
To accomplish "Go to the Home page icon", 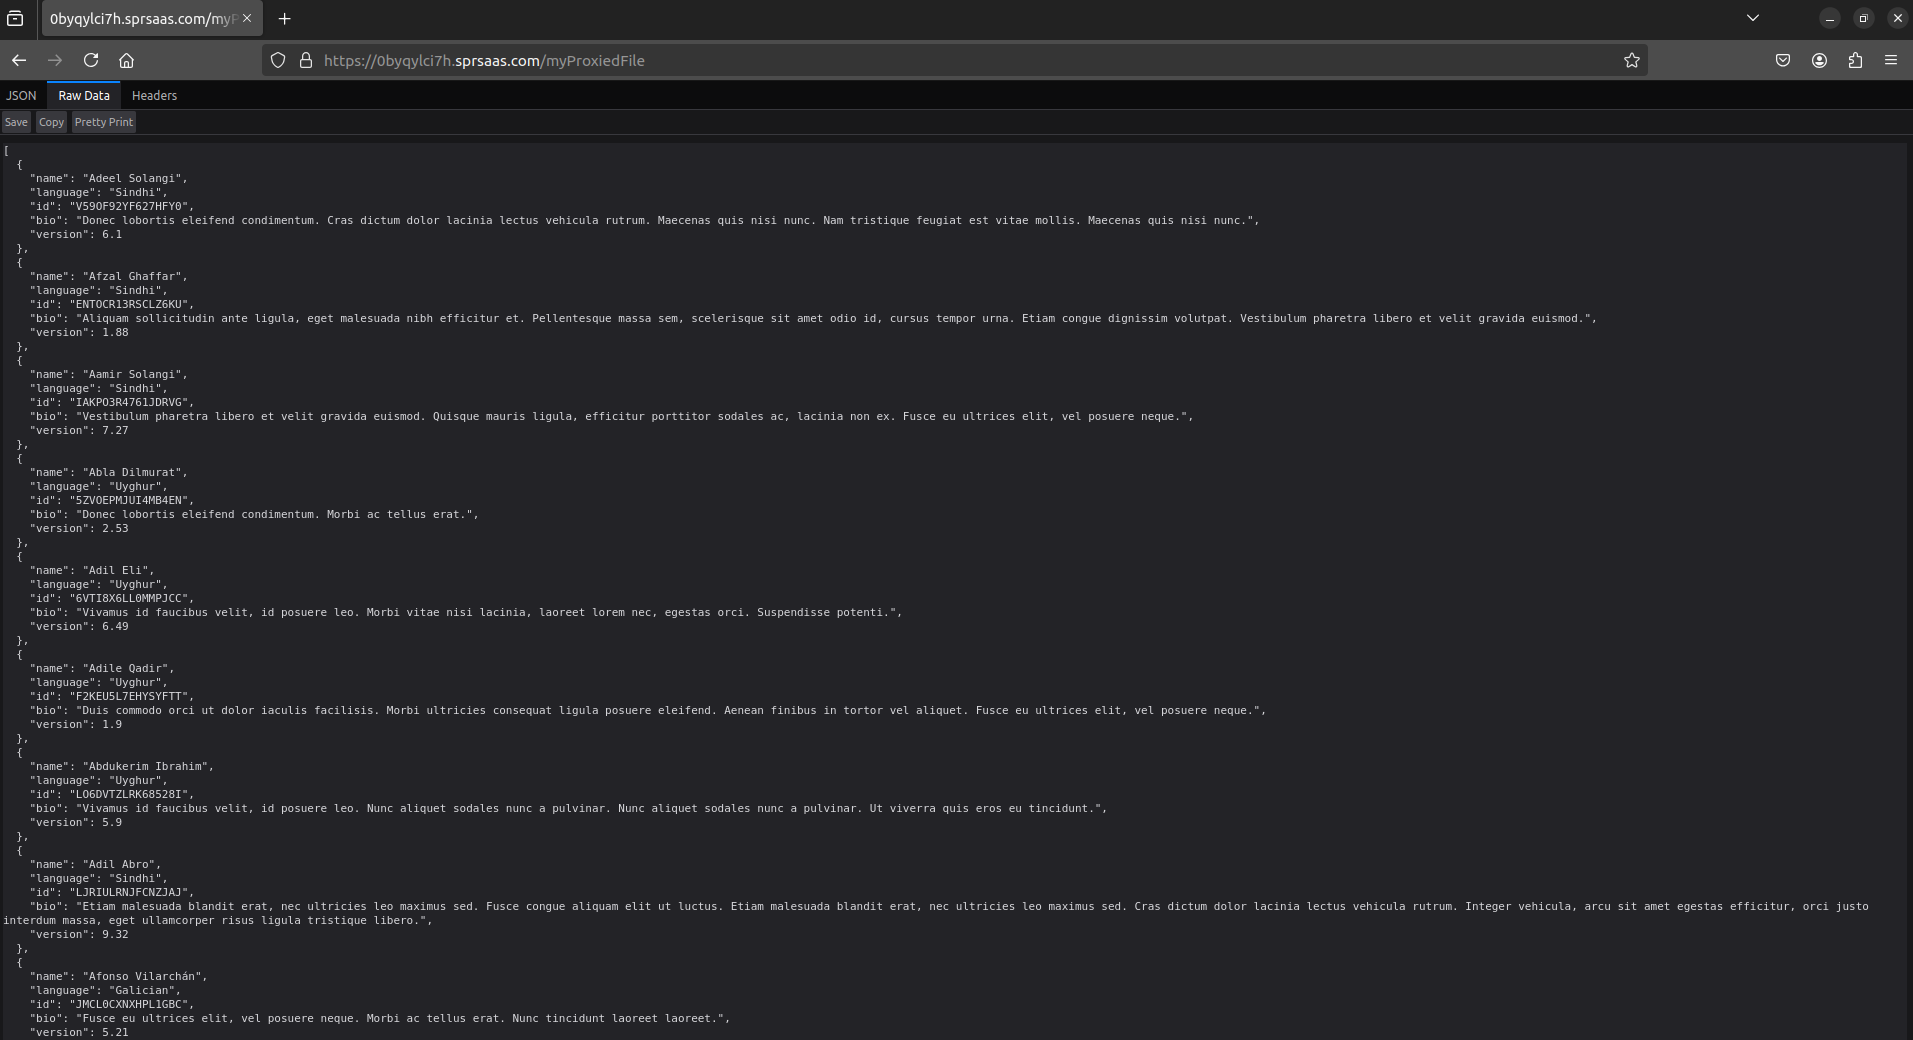I will pyautogui.click(x=126, y=60).
